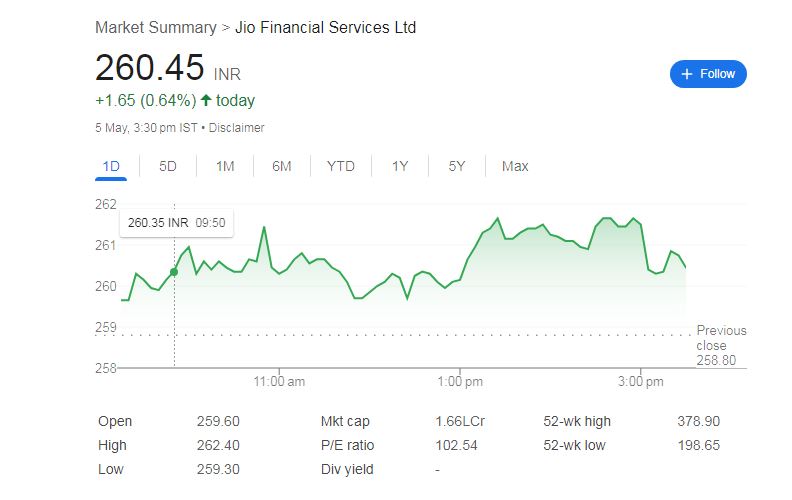792x500 pixels.
Task: Click the Mkt cap value 1.66LCr
Action: tap(460, 421)
